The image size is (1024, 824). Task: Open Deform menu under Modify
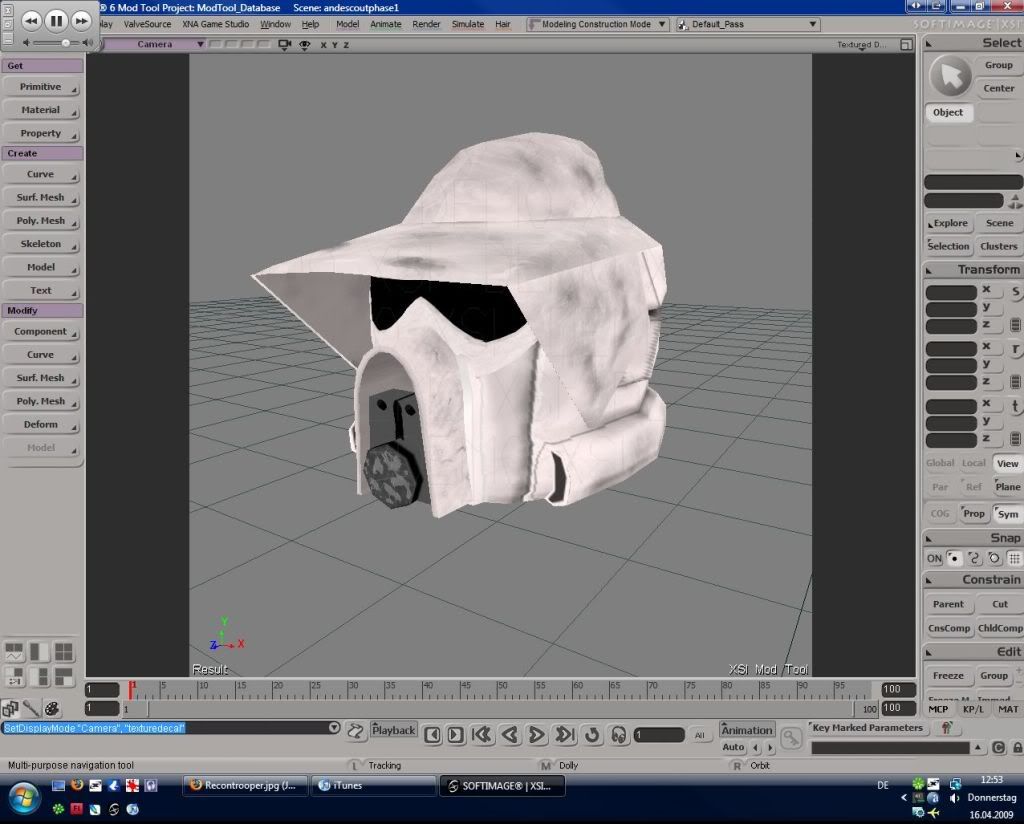point(41,424)
